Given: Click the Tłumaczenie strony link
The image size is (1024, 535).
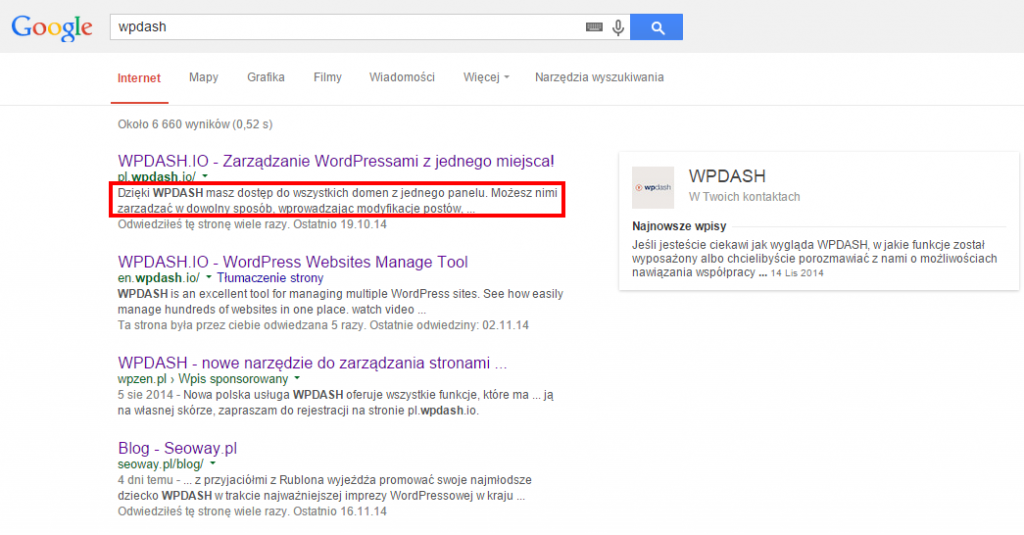Looking at the screenshot, I should [262, 277].
